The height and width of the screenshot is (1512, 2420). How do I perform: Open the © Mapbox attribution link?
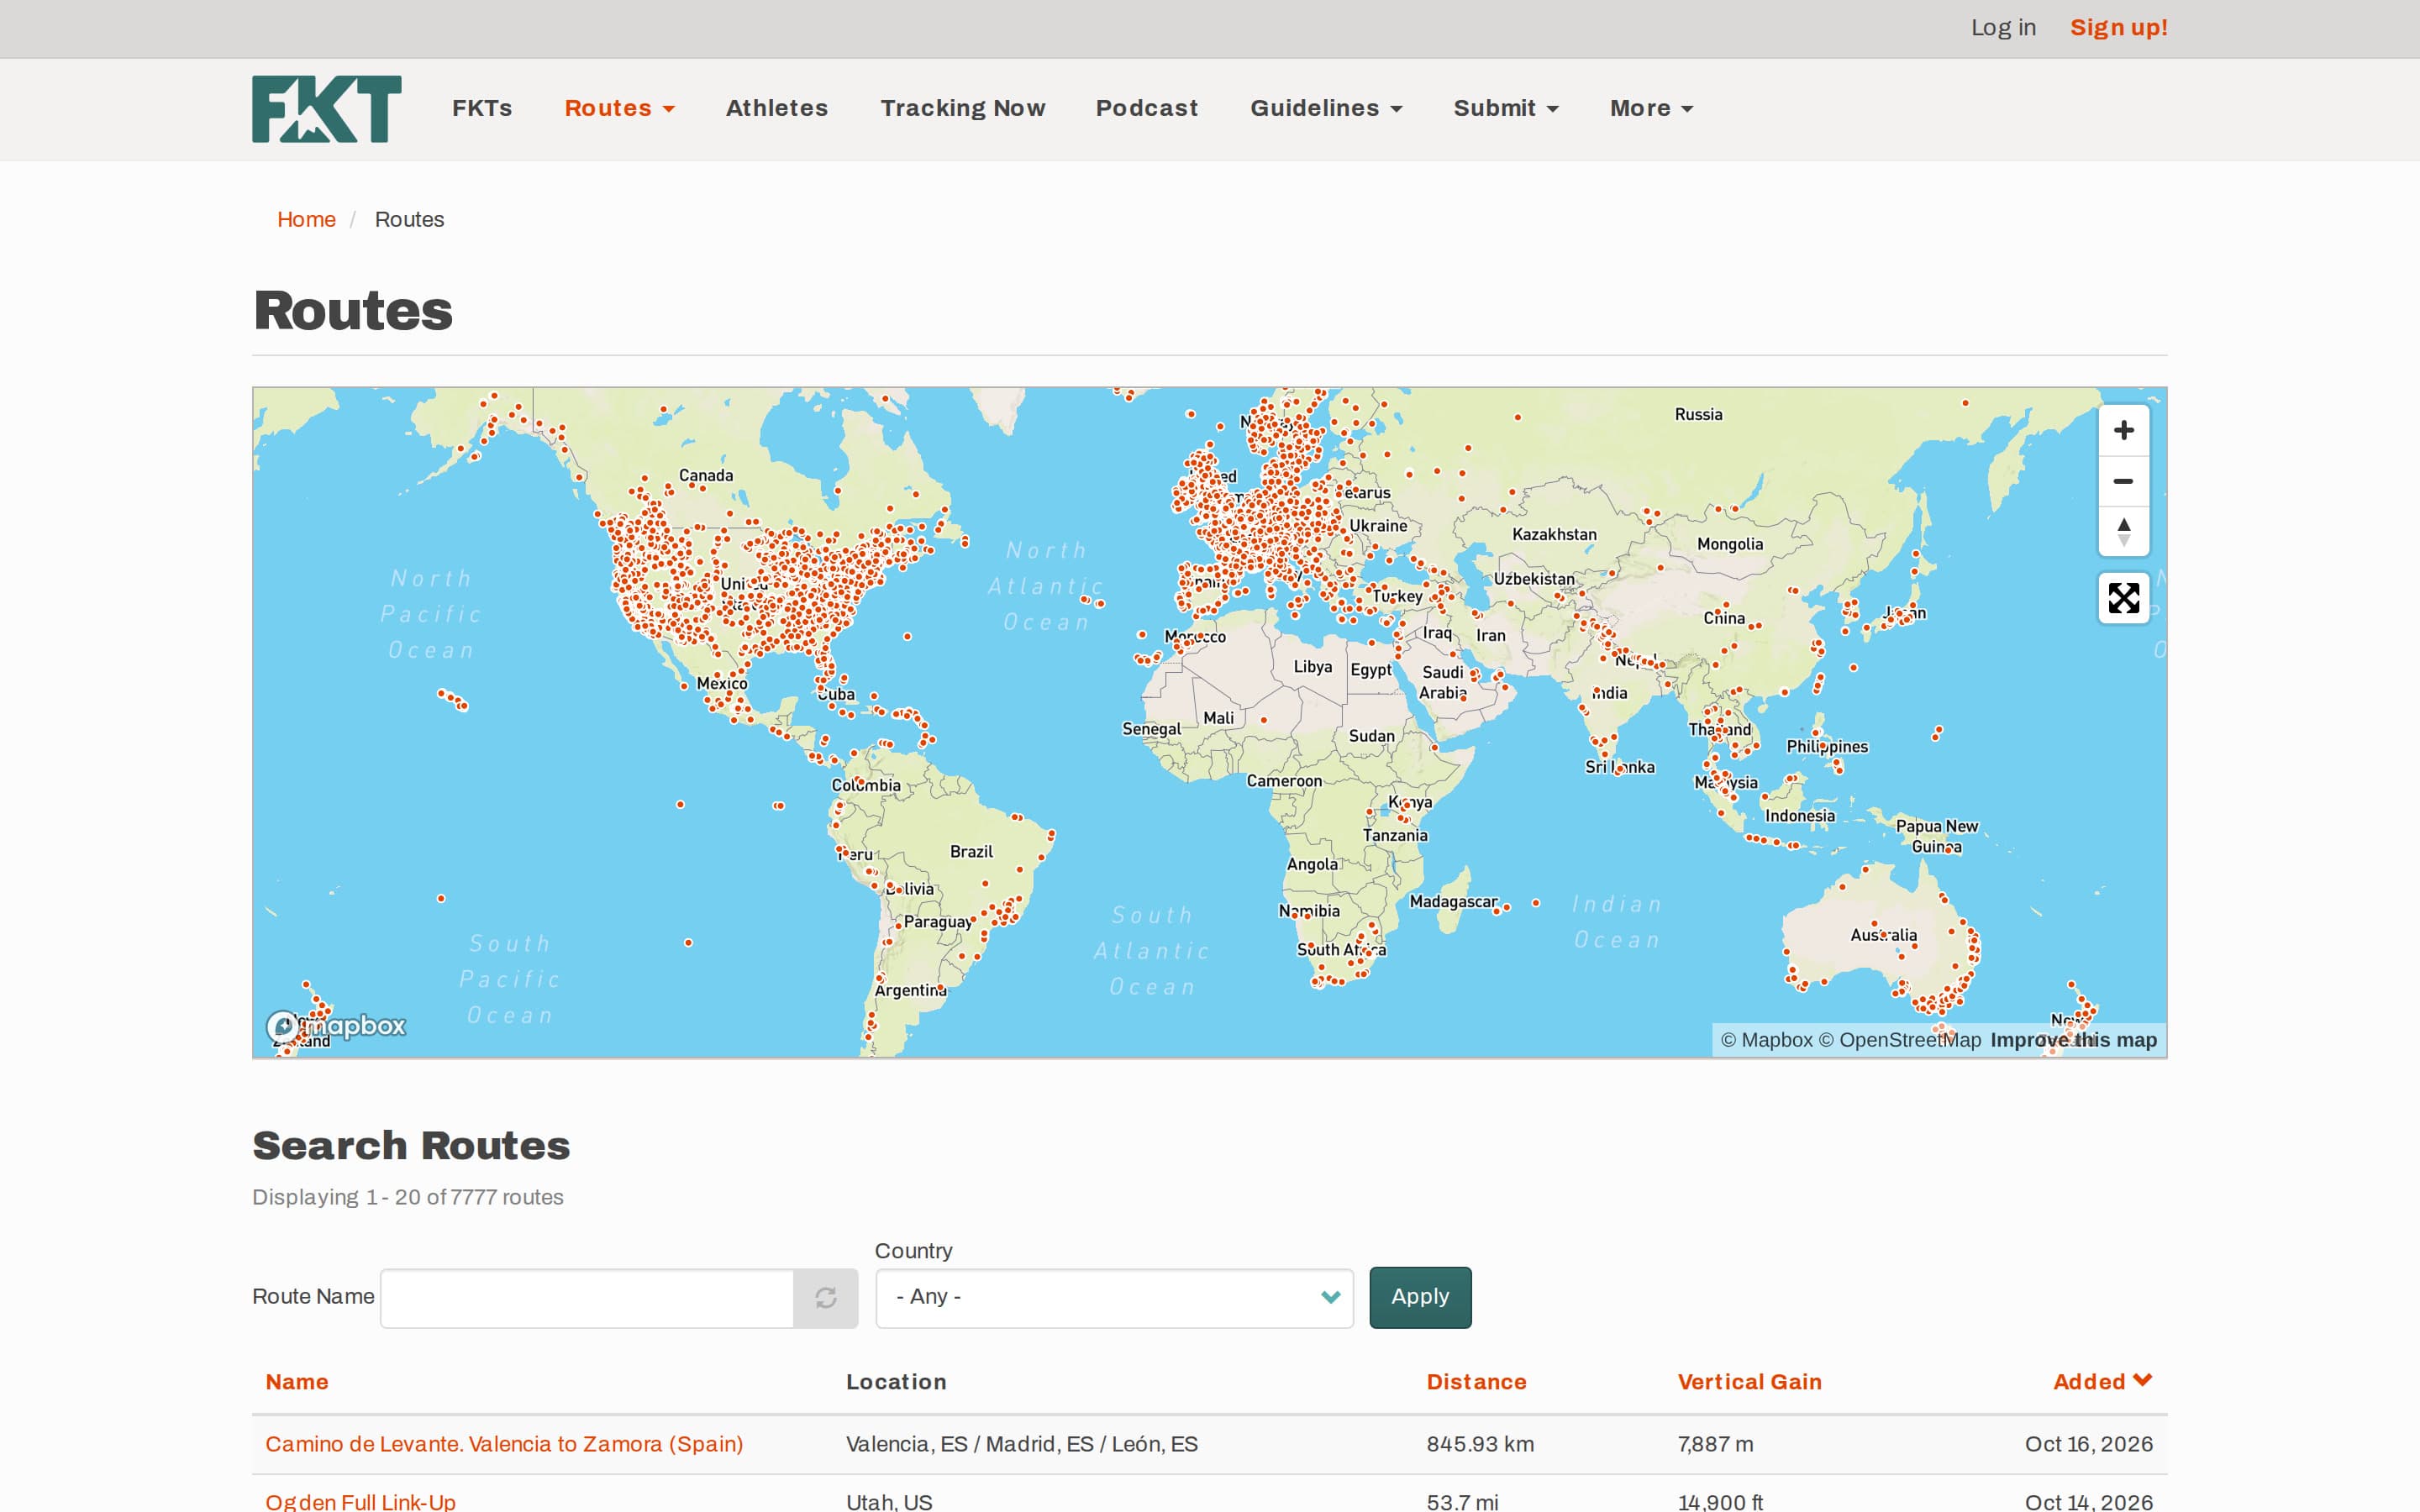coord(1766,1040)
